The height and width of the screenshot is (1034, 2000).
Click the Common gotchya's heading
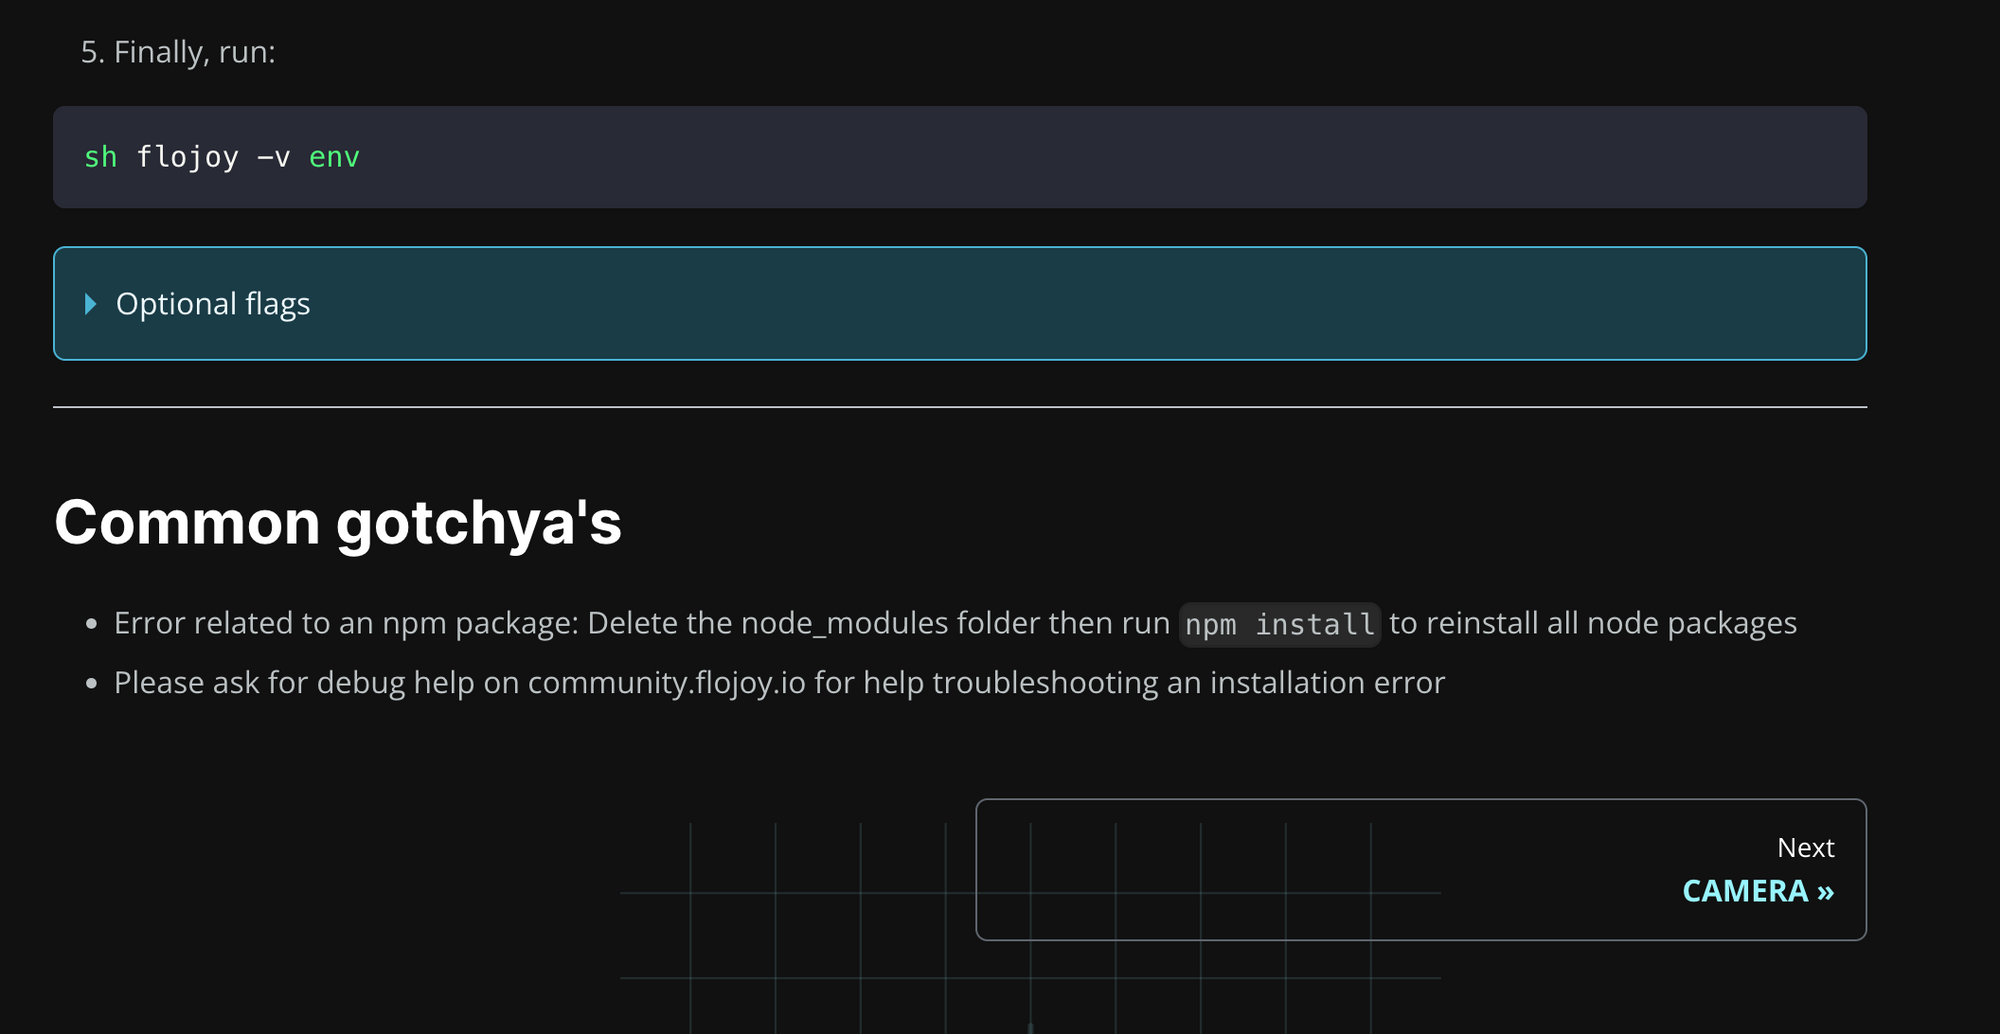point(340,523)
